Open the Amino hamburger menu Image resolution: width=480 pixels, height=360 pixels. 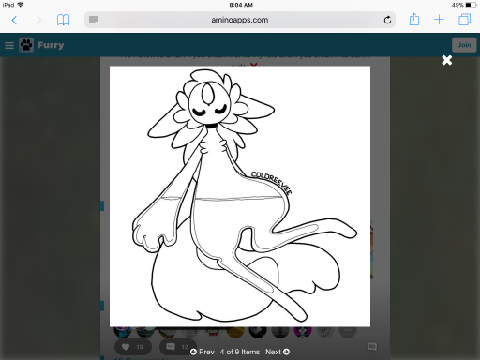9,45
